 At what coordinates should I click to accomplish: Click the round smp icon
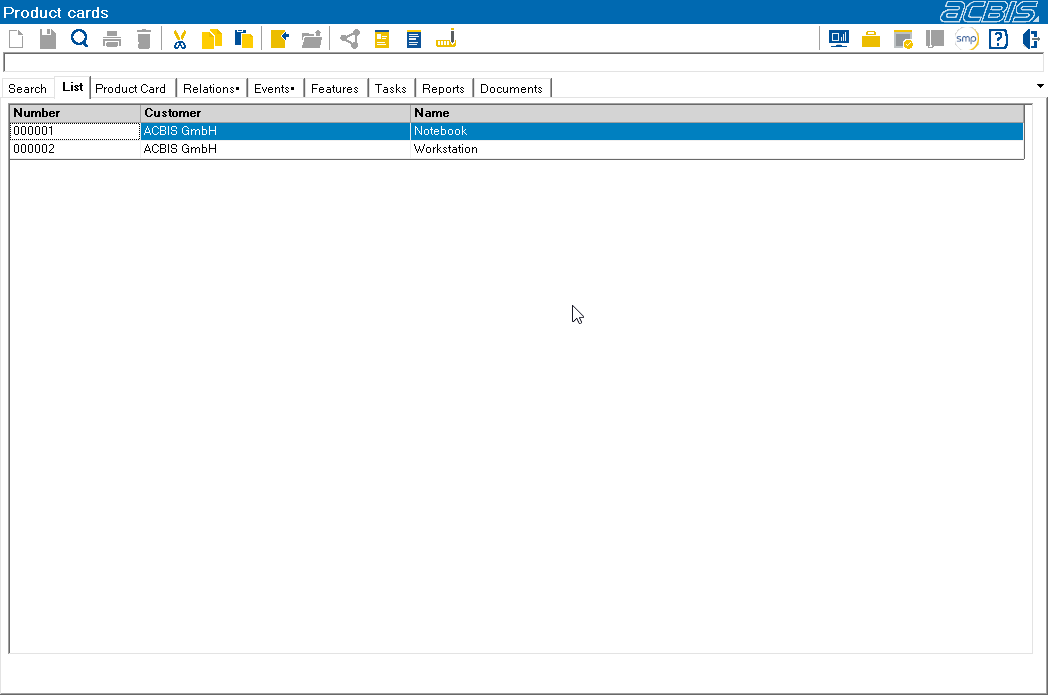[x=966, y=39]
